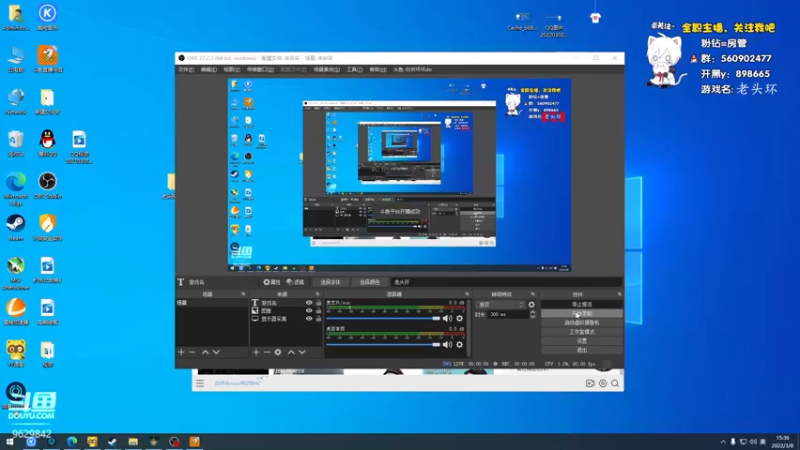
Task: Click 启动虚拟摄像机 virtual camera button
Action: coord(582,323)
